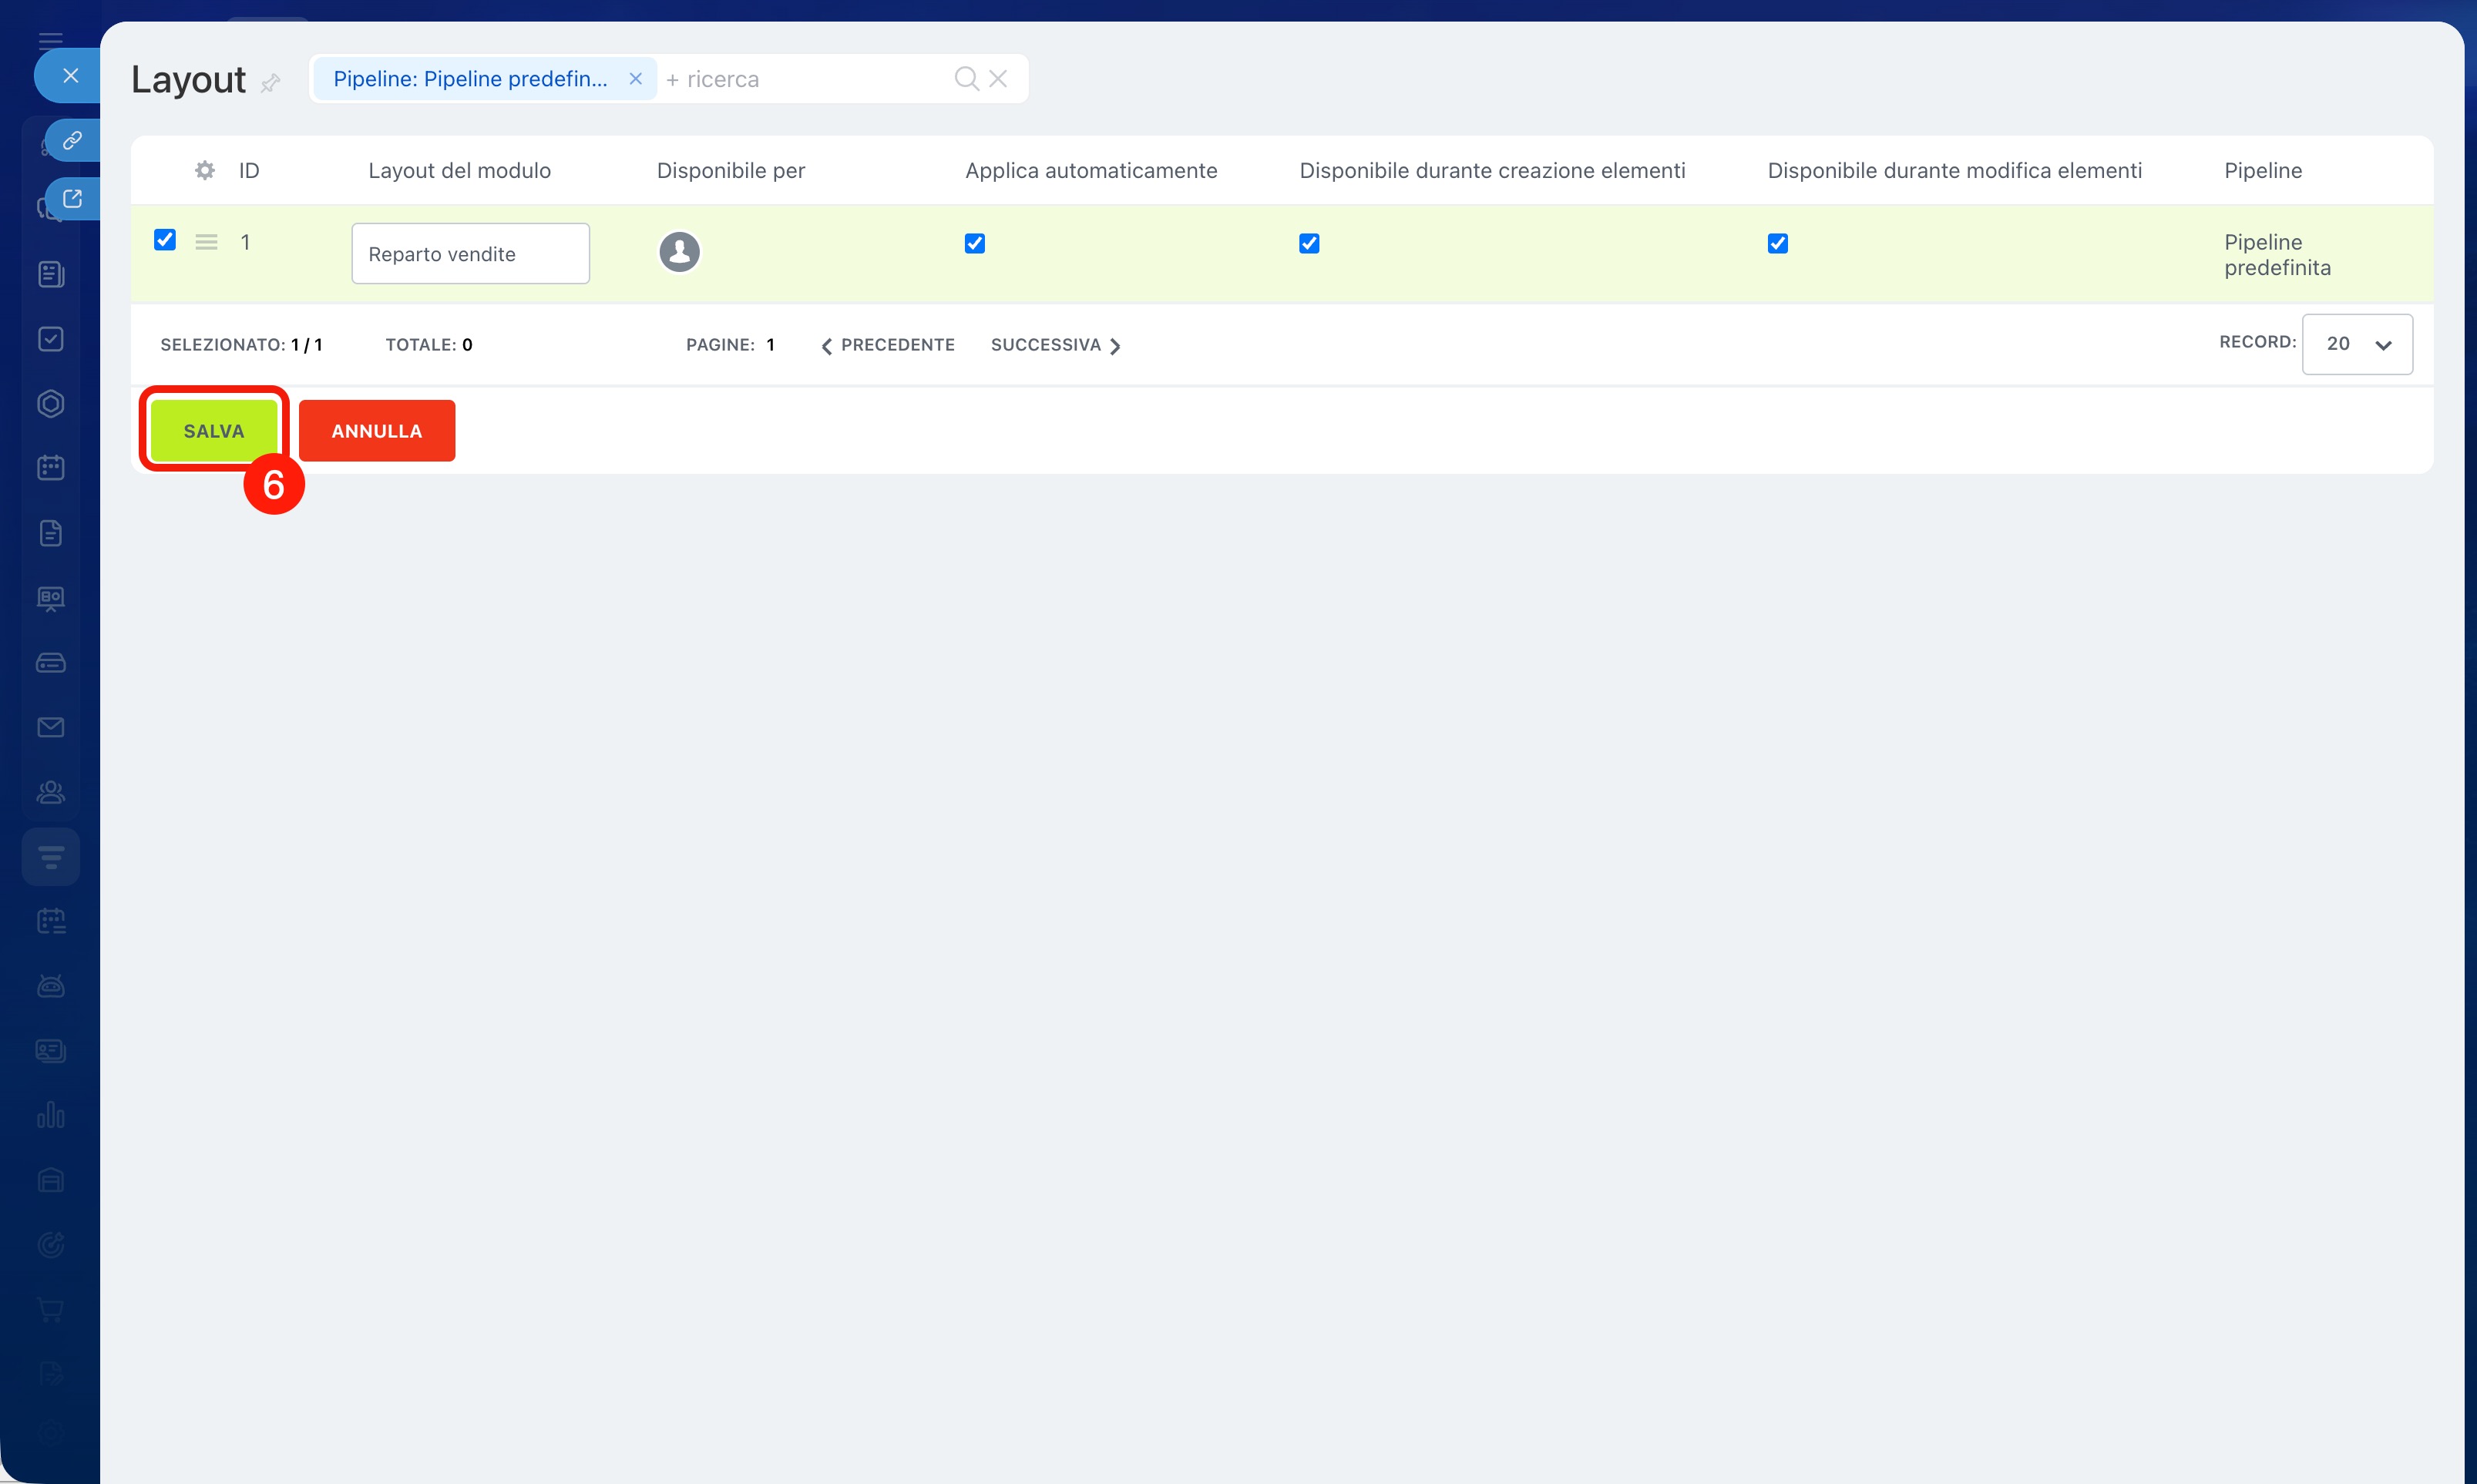This screenshot has width=2477, height=1484.
Task: Go to Successiva page
Action: [x=1055, y=345]
